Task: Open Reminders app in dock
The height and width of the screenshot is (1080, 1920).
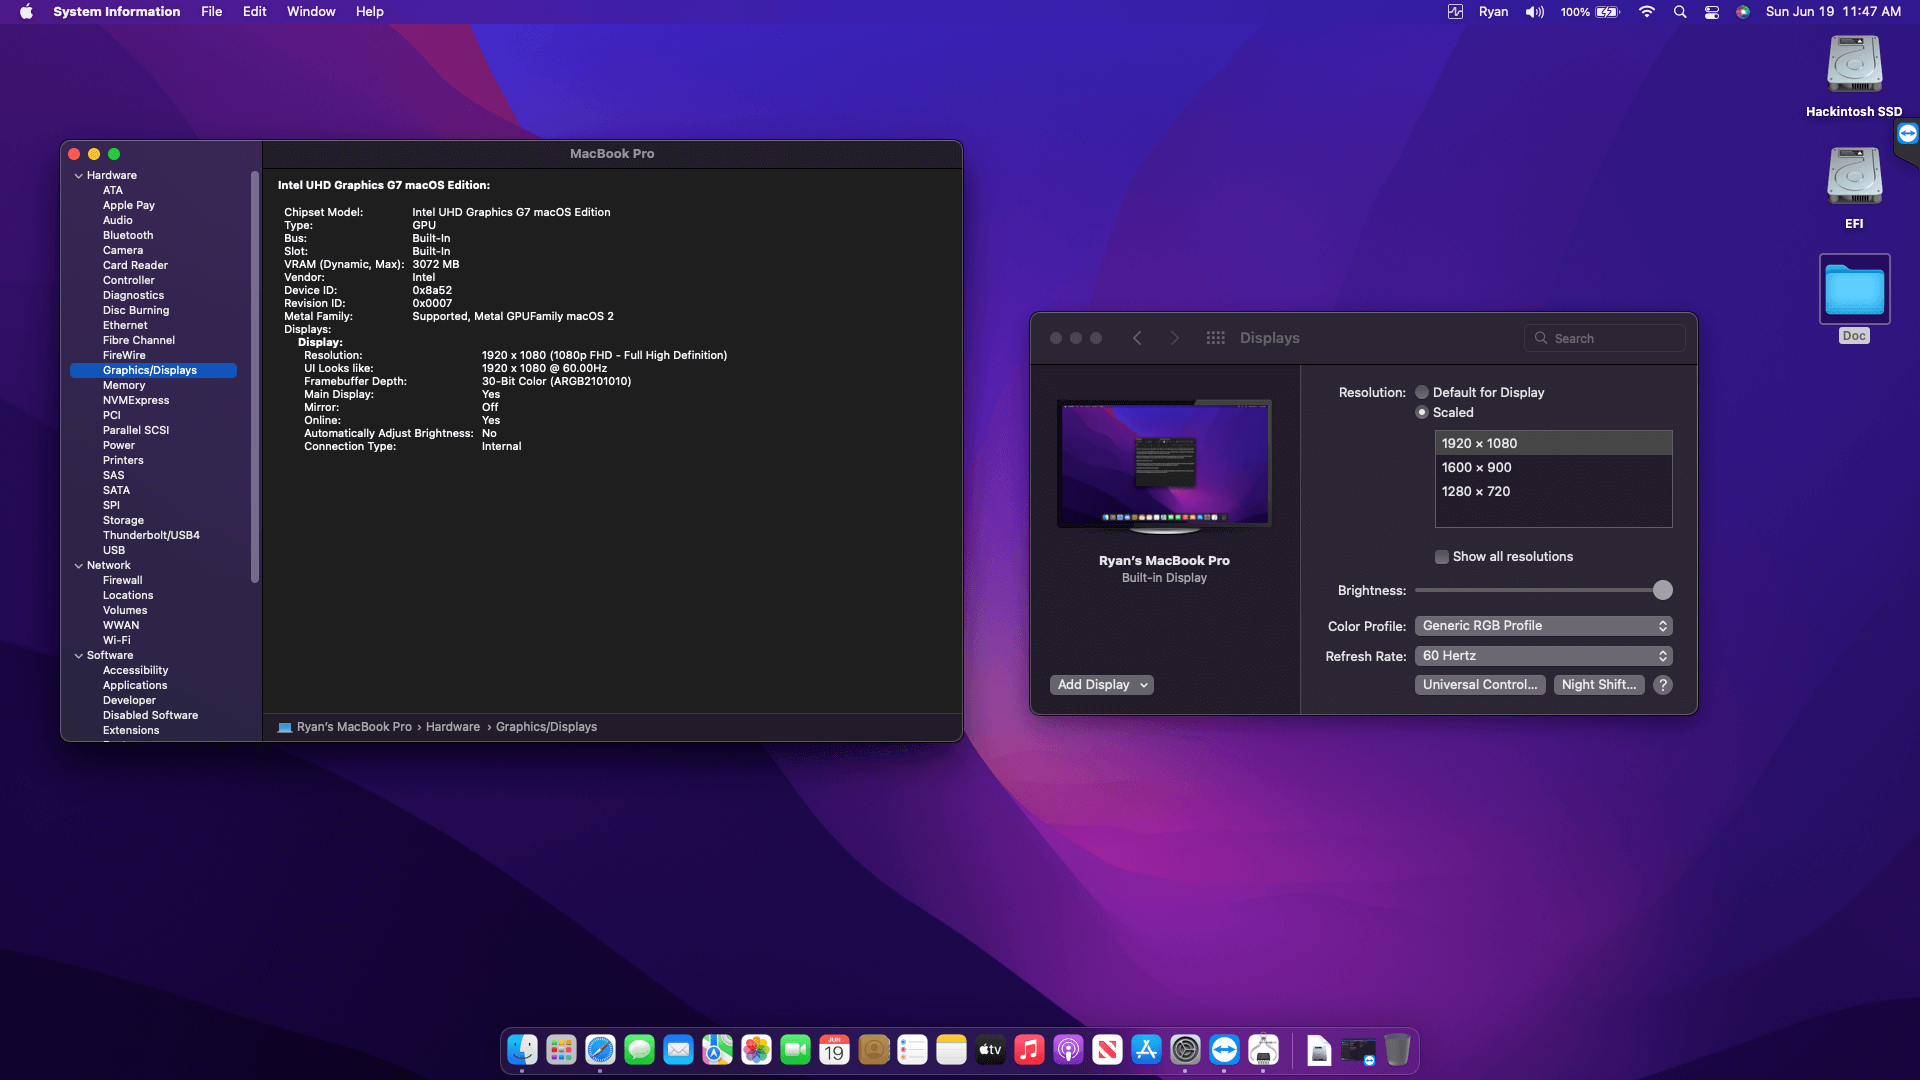Action: point(912,1050)
